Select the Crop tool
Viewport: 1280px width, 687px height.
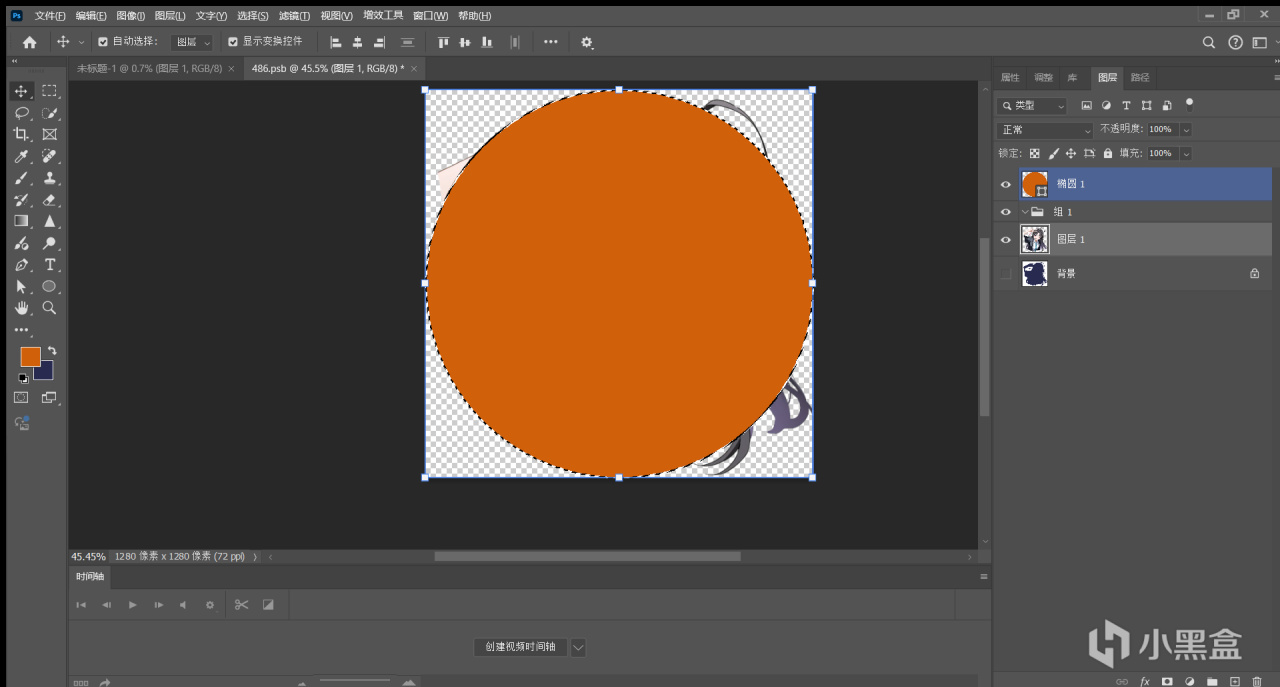tap(21, 134)
